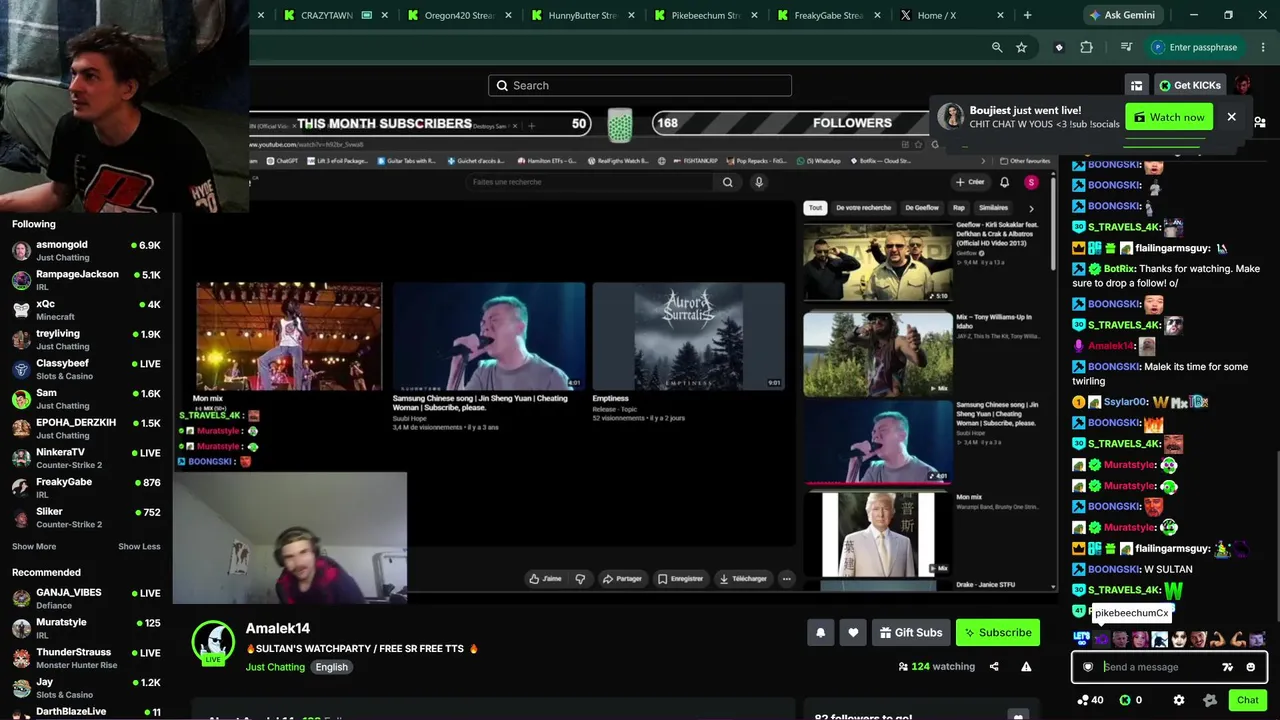Screen dimensions: 1280x720
Task: Open Sliker's Counter-Strike 2 stream
Action: click(x=86, y=517)
